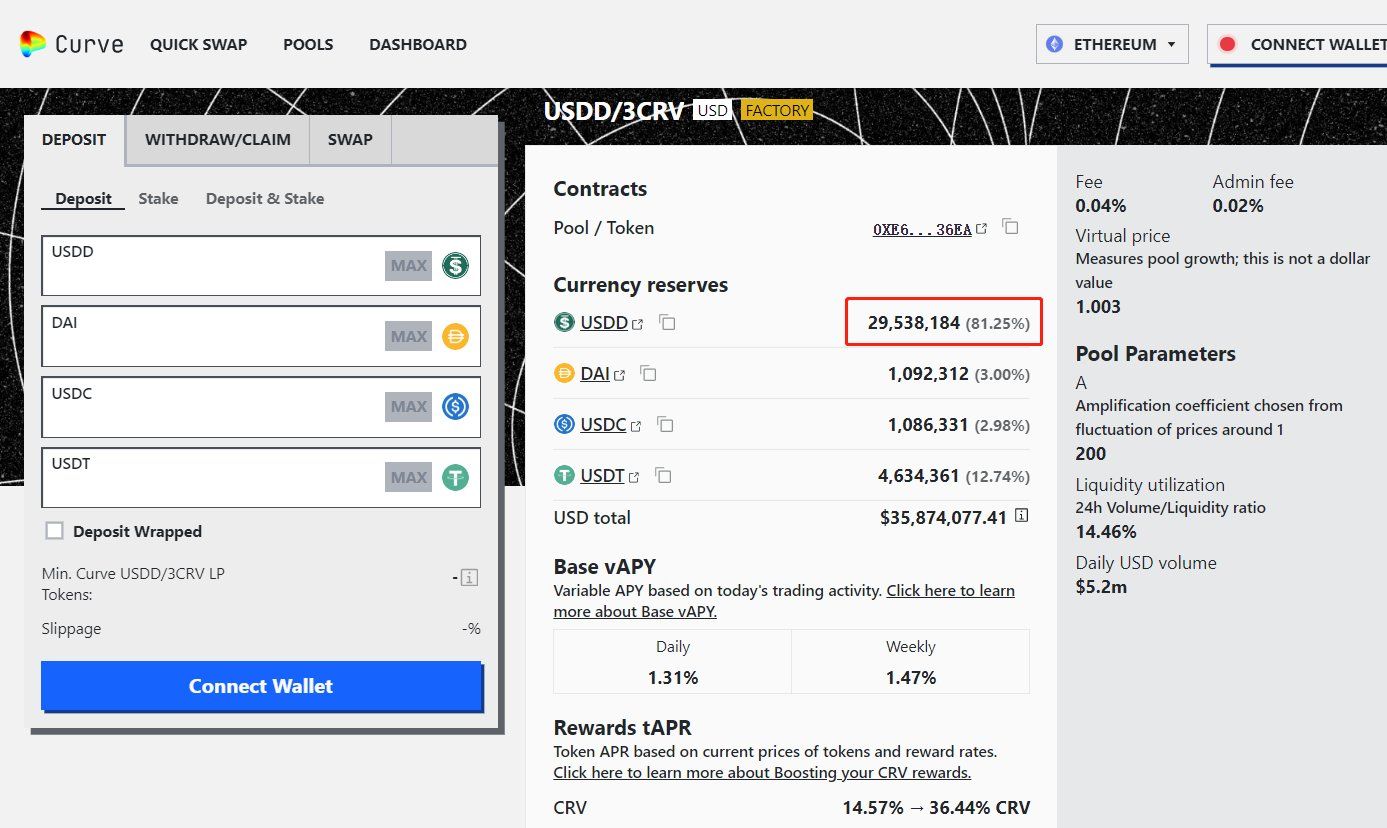Image resolution: width=1387 pixels, height=828 pixels.
Task: Click USDT token icon in deposit form
Action: tap(456, 478)
